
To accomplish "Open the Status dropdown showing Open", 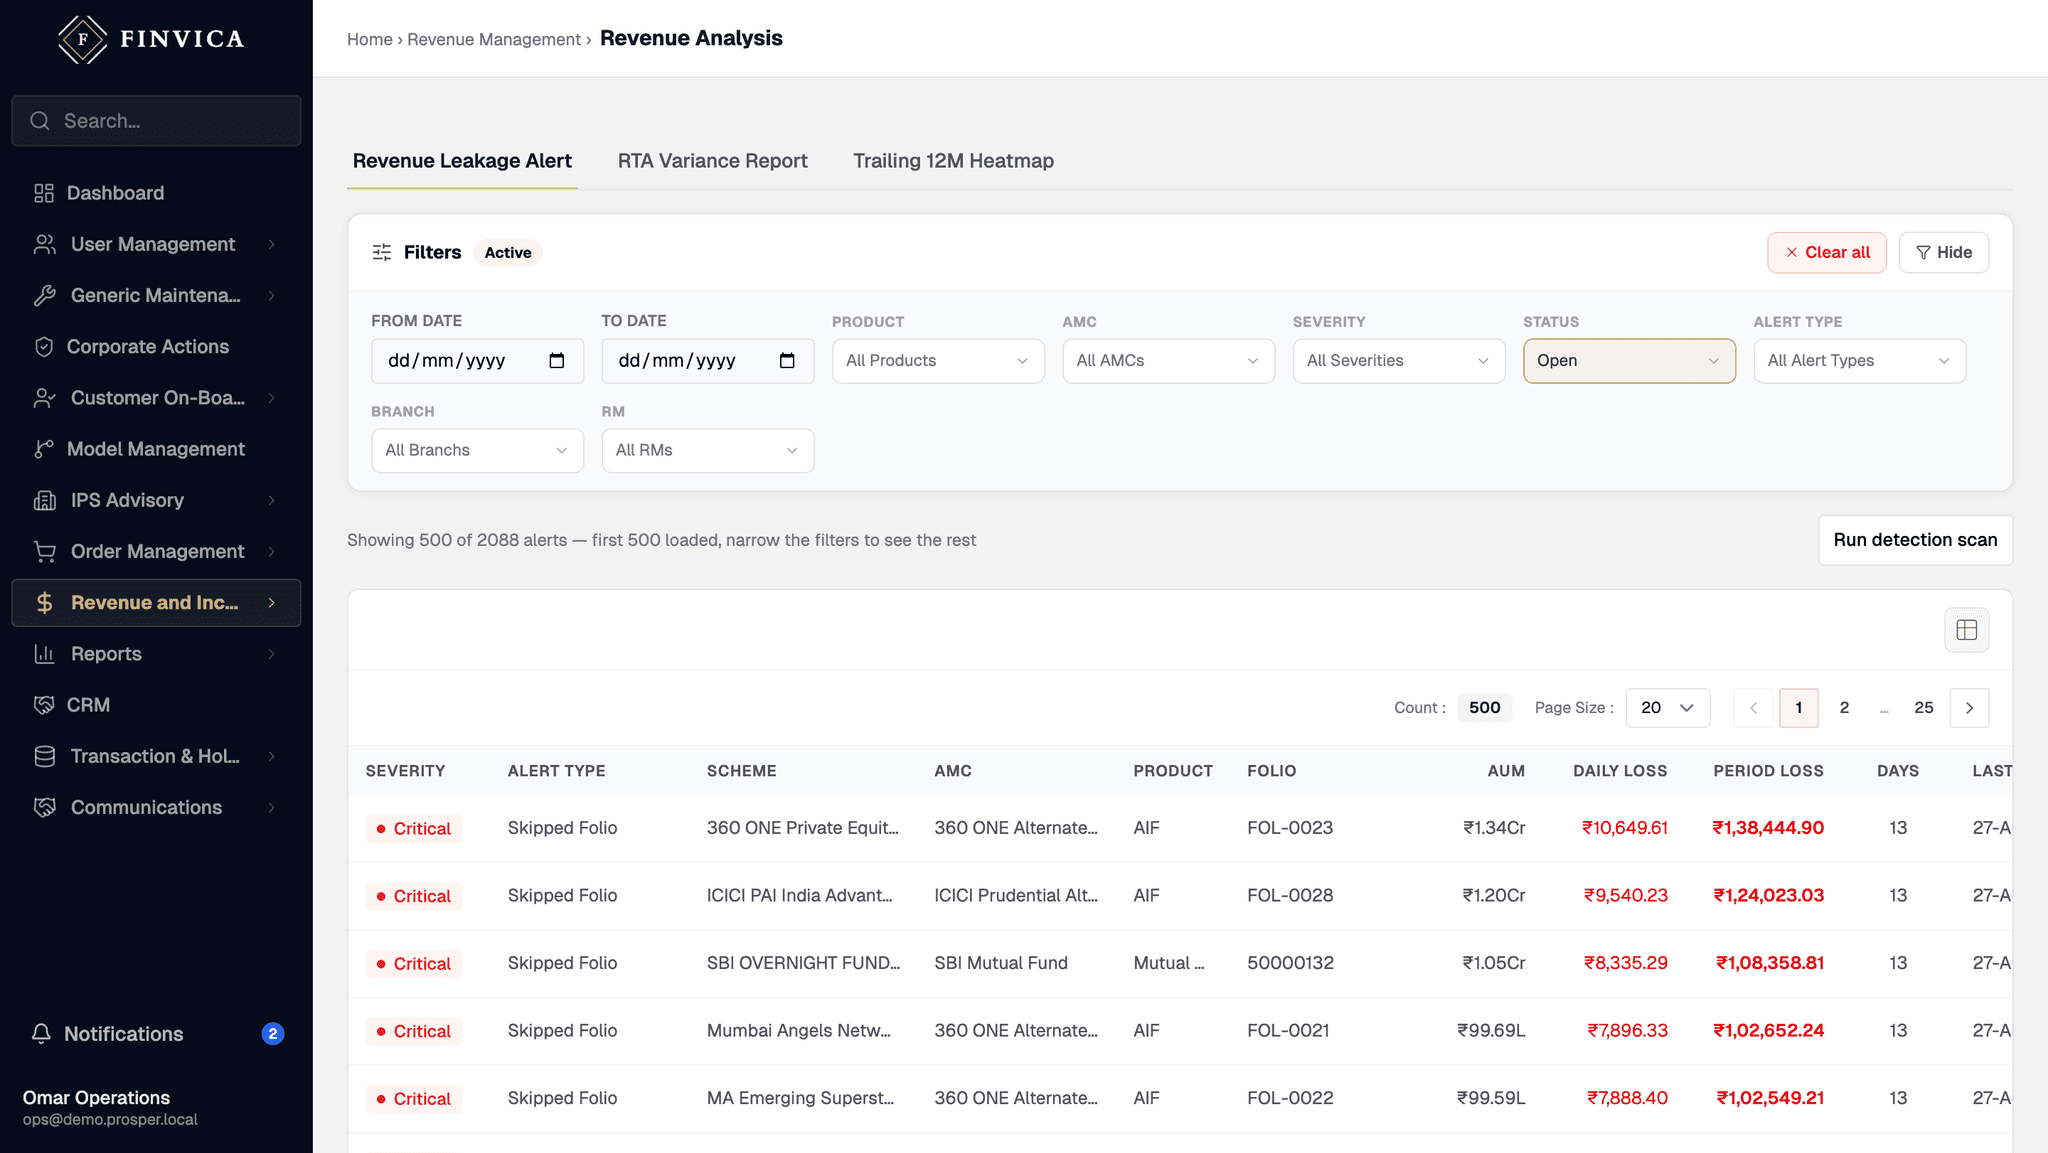I will [1629, 361].
